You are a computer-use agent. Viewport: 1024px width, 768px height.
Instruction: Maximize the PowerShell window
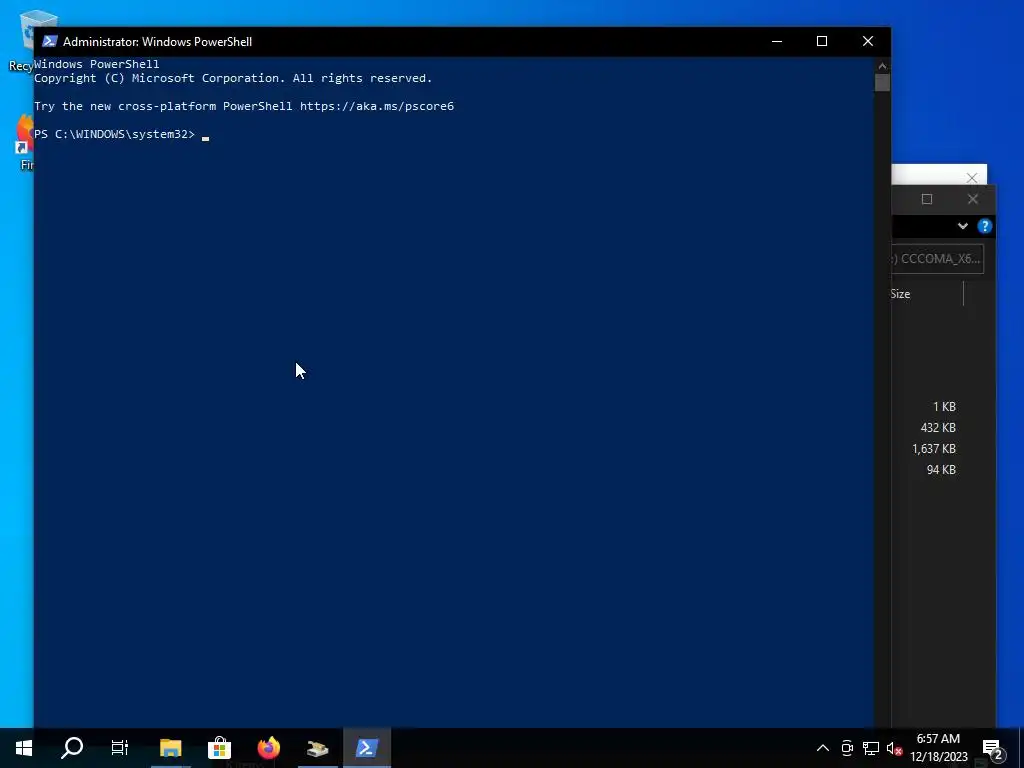[x=822, y=41]
